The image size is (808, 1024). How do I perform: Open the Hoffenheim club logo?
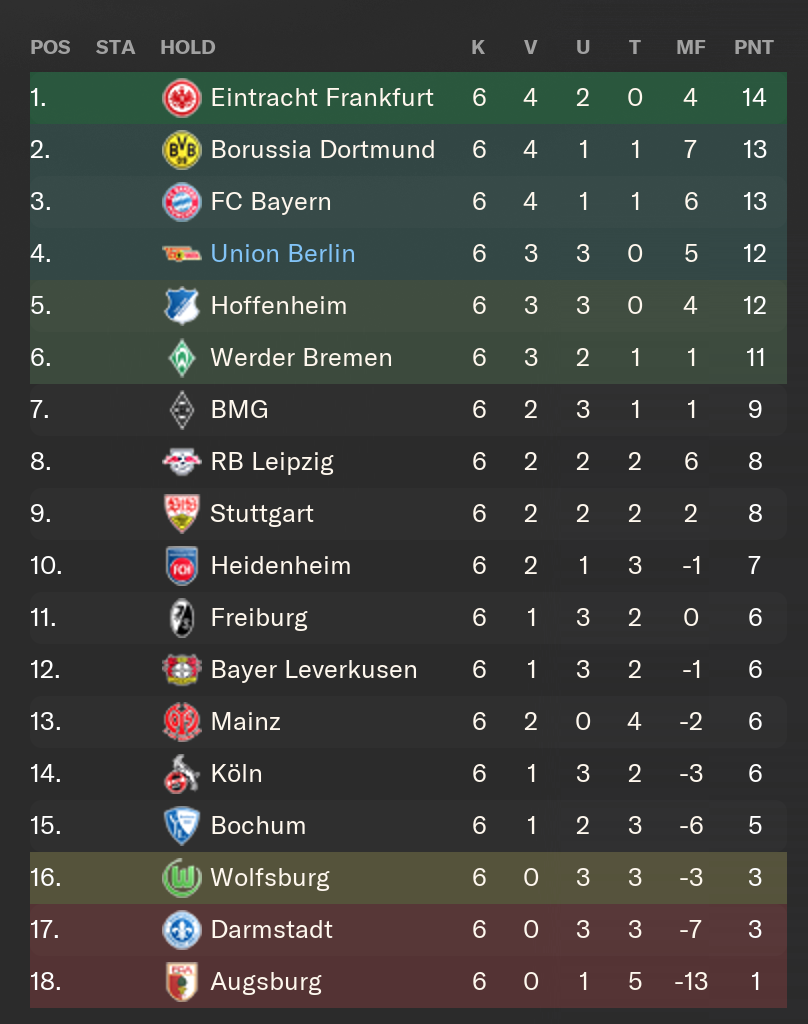pos(182,306)
